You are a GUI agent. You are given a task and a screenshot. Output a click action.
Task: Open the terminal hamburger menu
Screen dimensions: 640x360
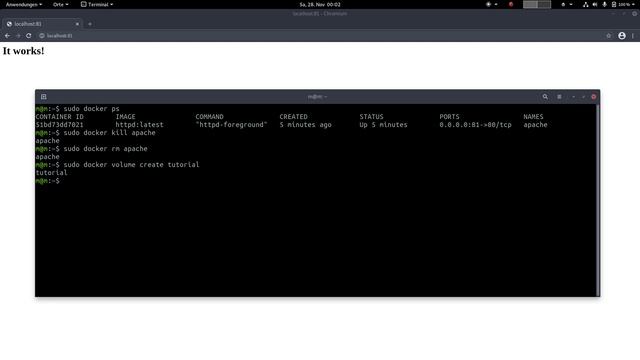[x=559, y=97]
